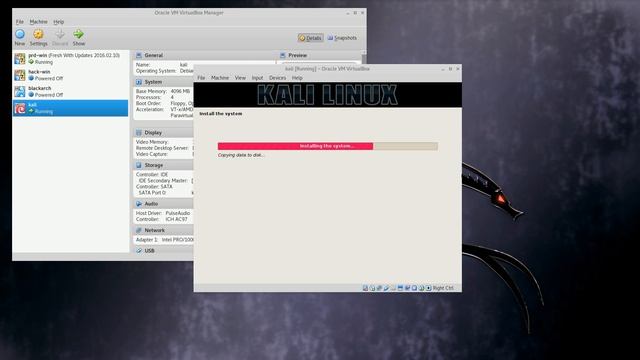This screenshot has width=640, height=360.
Task: Collapse the Storage section header
Action: [x=164, y=165]
